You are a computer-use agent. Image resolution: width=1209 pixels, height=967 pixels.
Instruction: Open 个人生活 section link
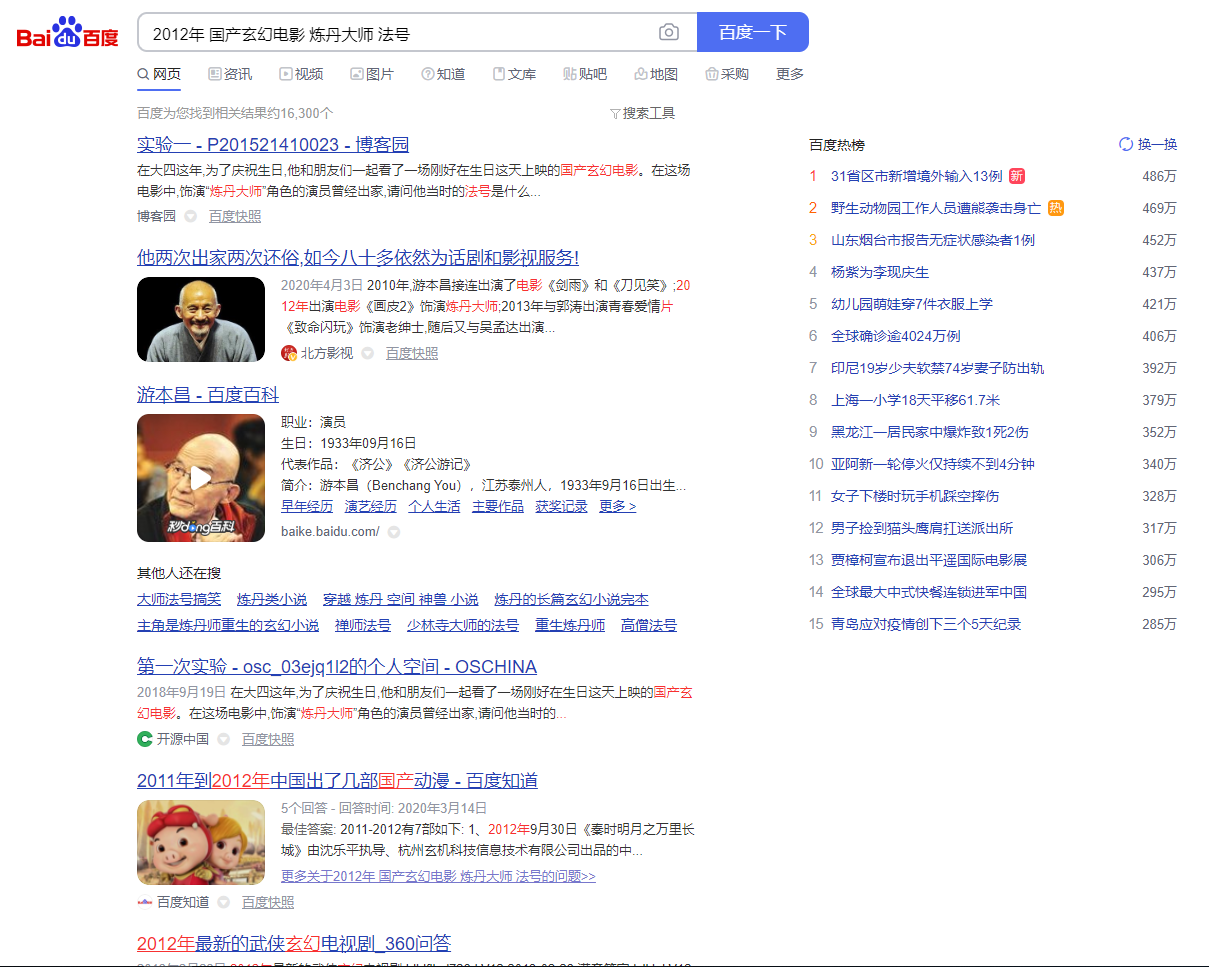434,506
